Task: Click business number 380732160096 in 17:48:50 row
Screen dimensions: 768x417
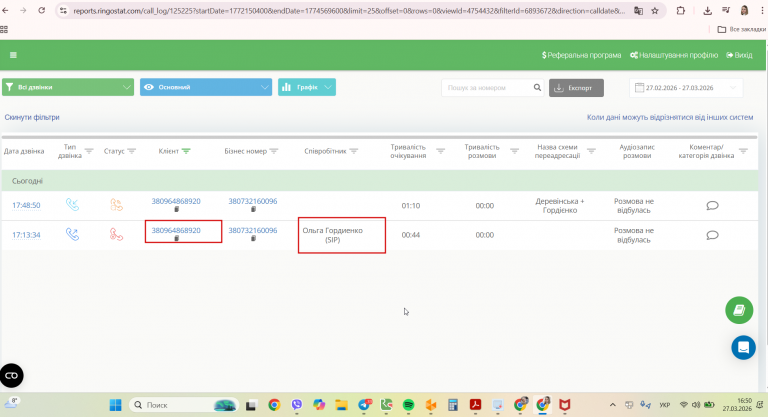Action: 253,201
